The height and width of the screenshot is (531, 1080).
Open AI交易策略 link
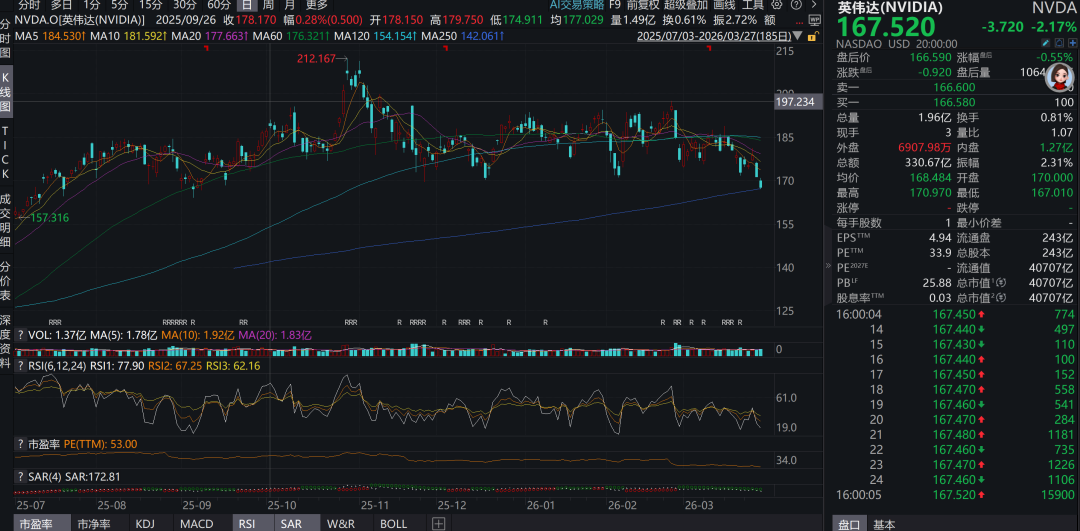[576, 5]
